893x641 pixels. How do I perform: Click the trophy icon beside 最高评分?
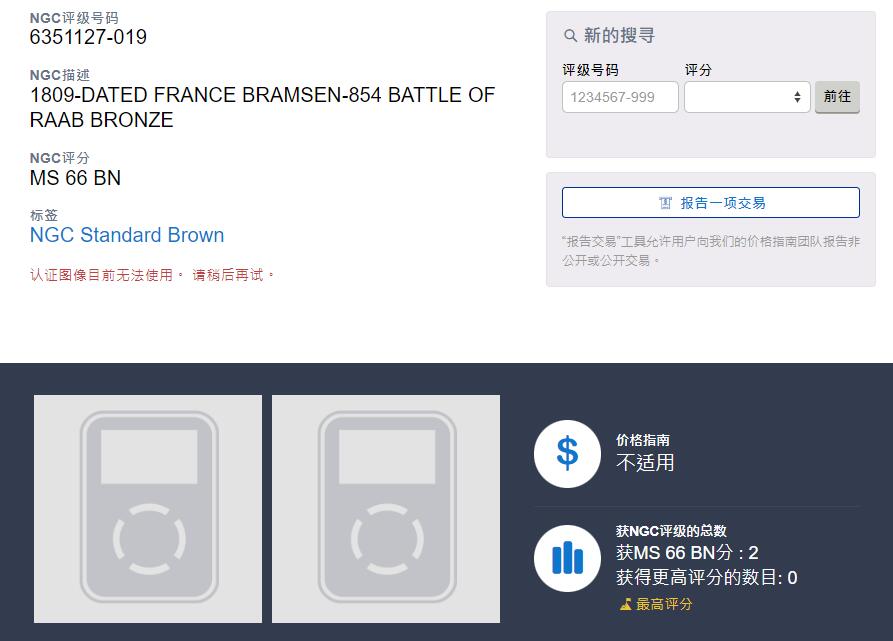click(x=626, y=604)
